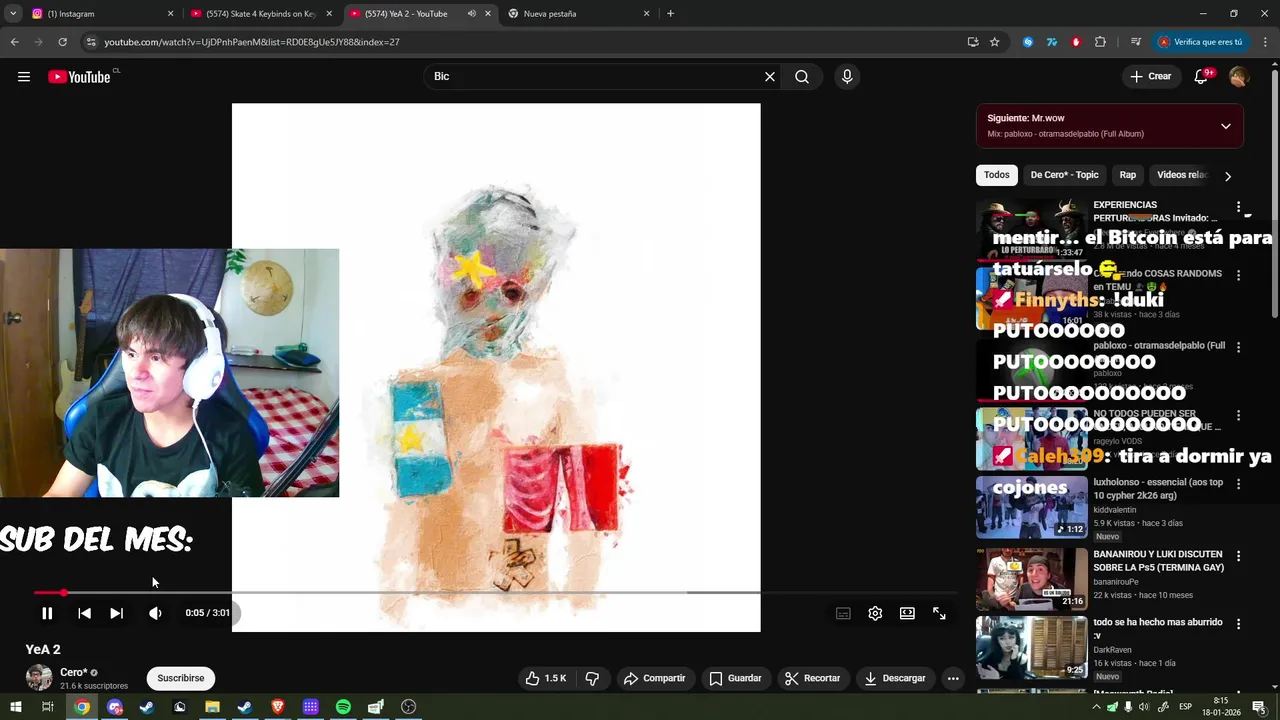This screenshot has width=1280, height=720.
Task: Go to the YouTube home logo
Action: pos(79,77)
